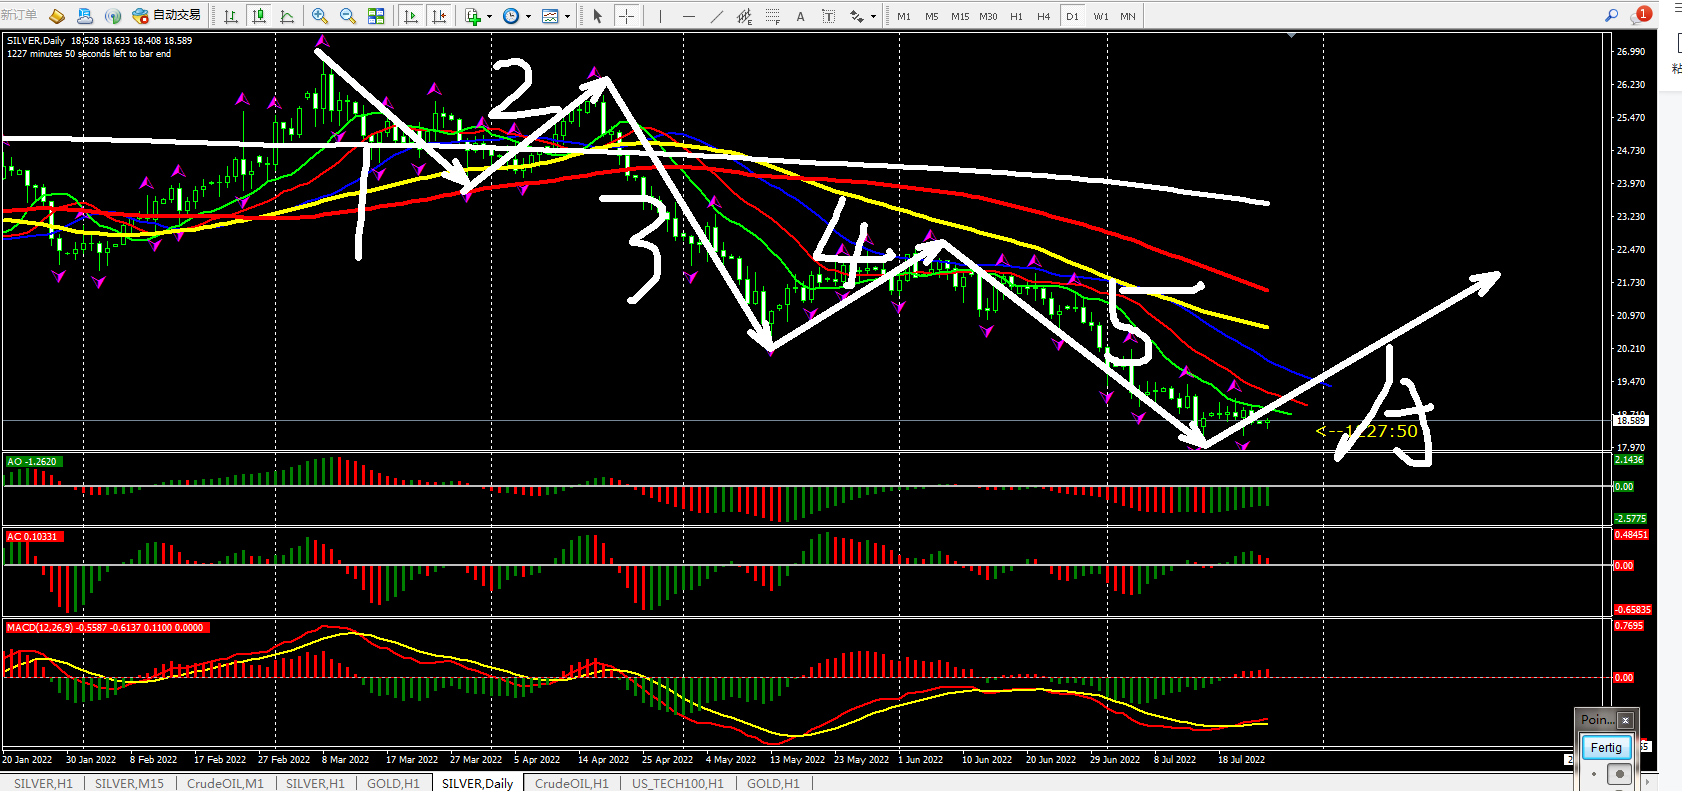Screen dimensions: 1682x791
Task: Click the Fertig button
Action: (x=1606, y=747)
